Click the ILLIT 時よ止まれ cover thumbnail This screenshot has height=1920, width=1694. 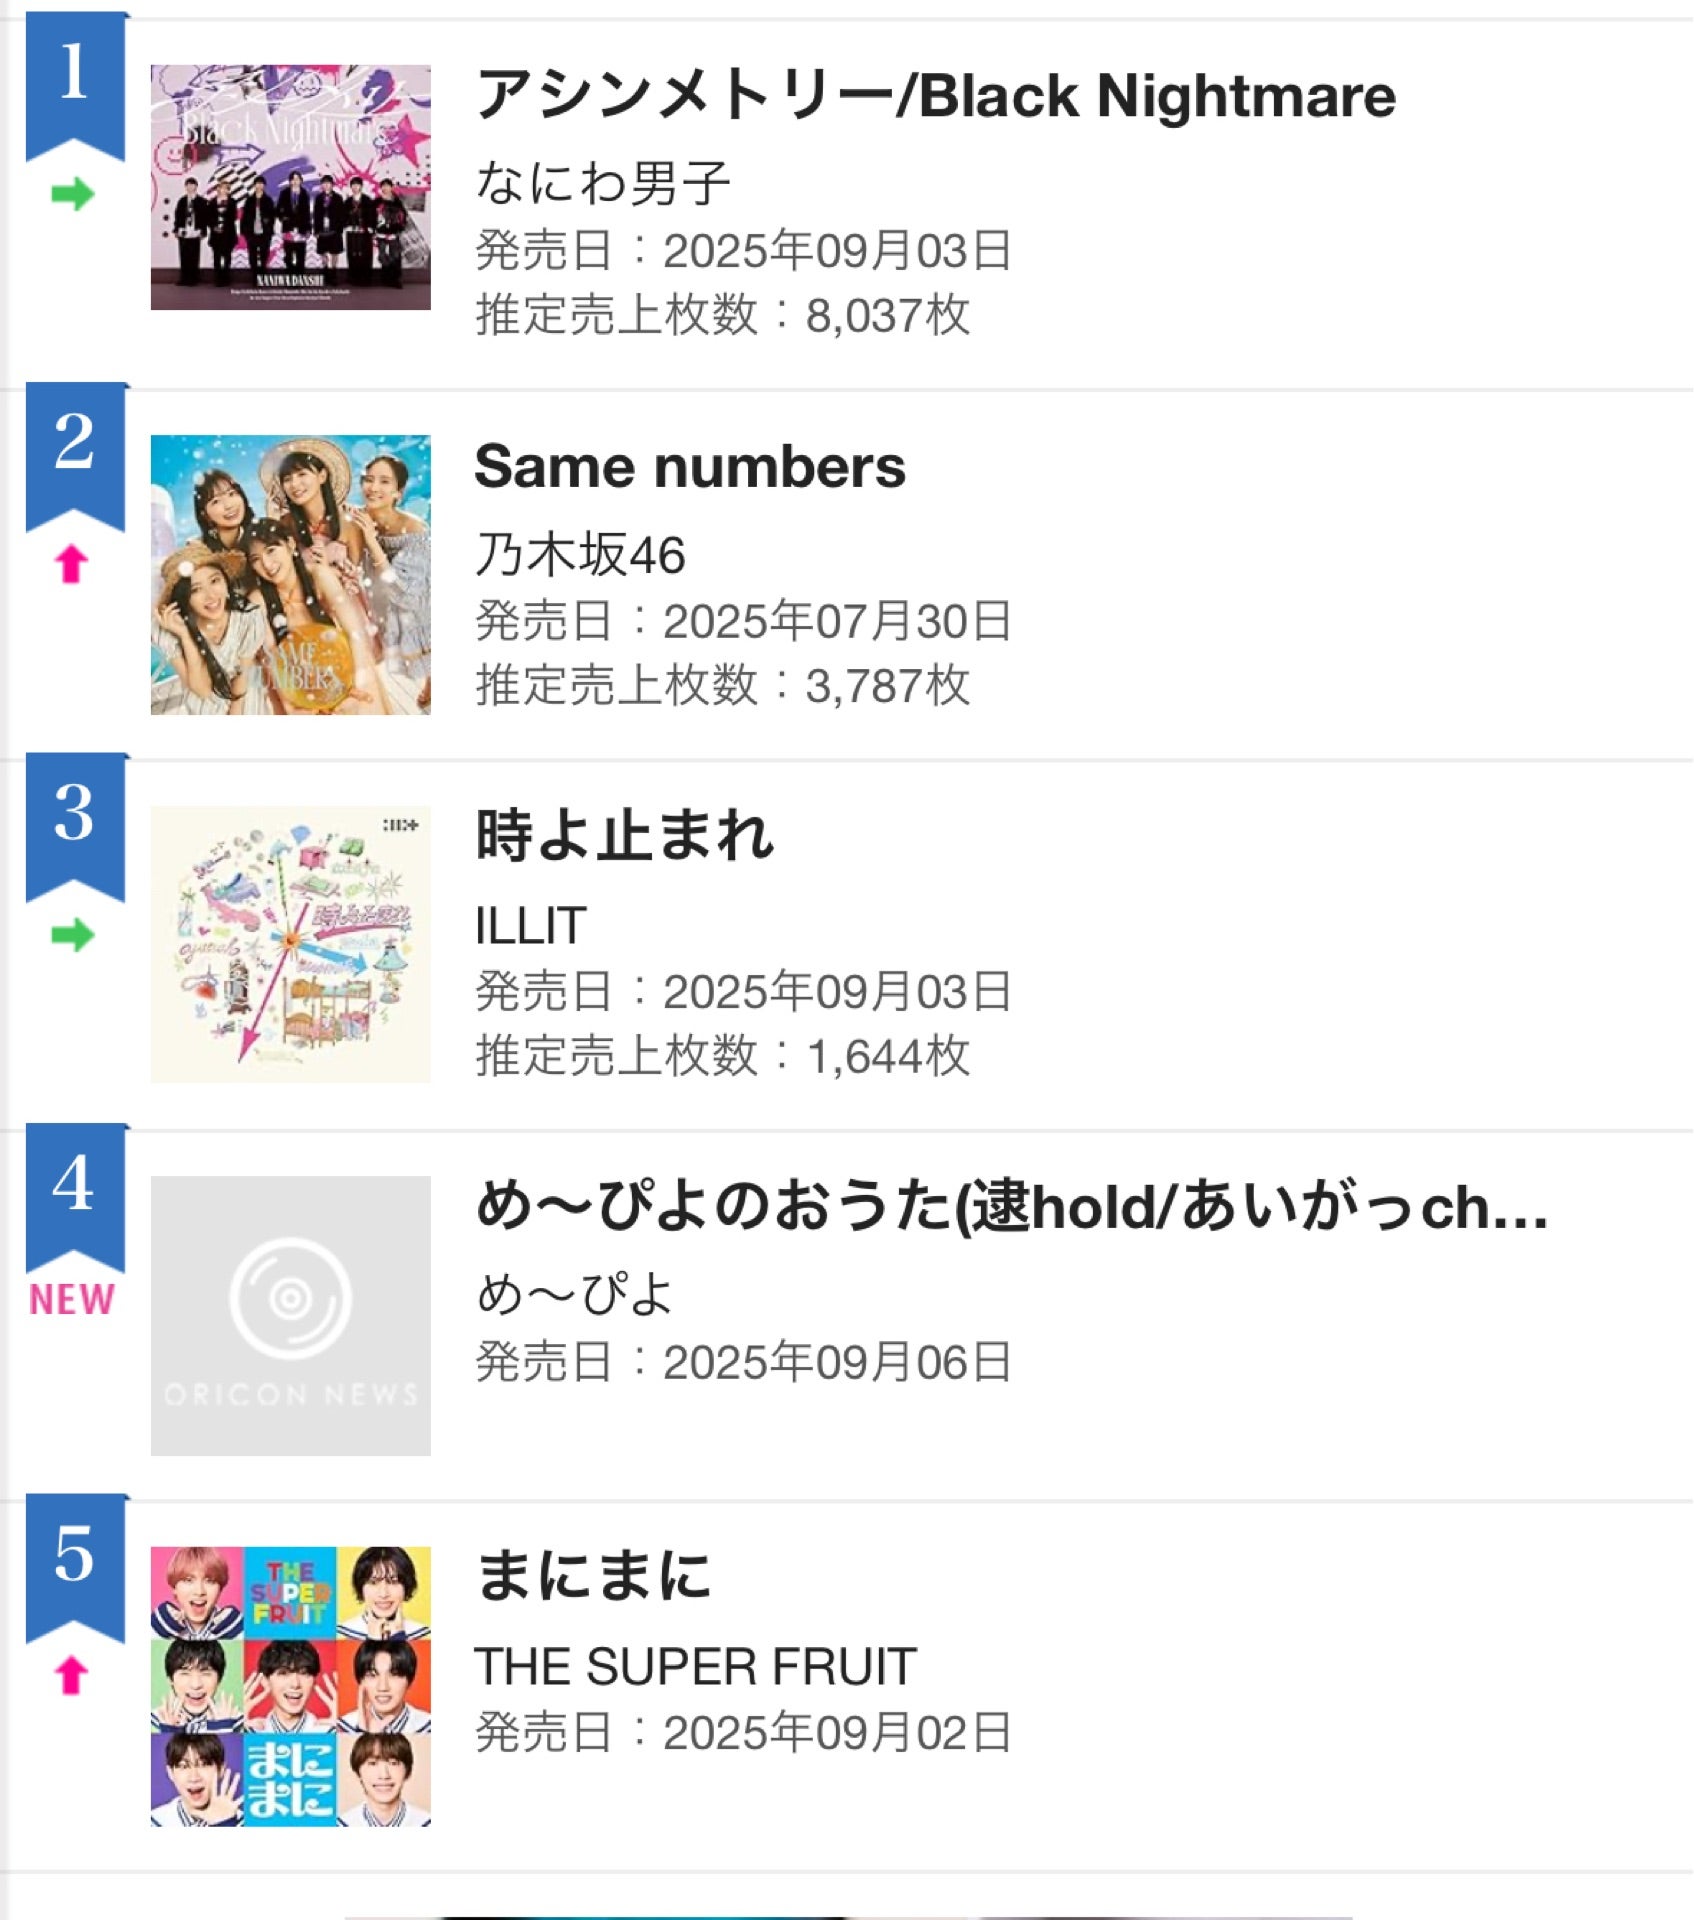(x=291, y=944)
